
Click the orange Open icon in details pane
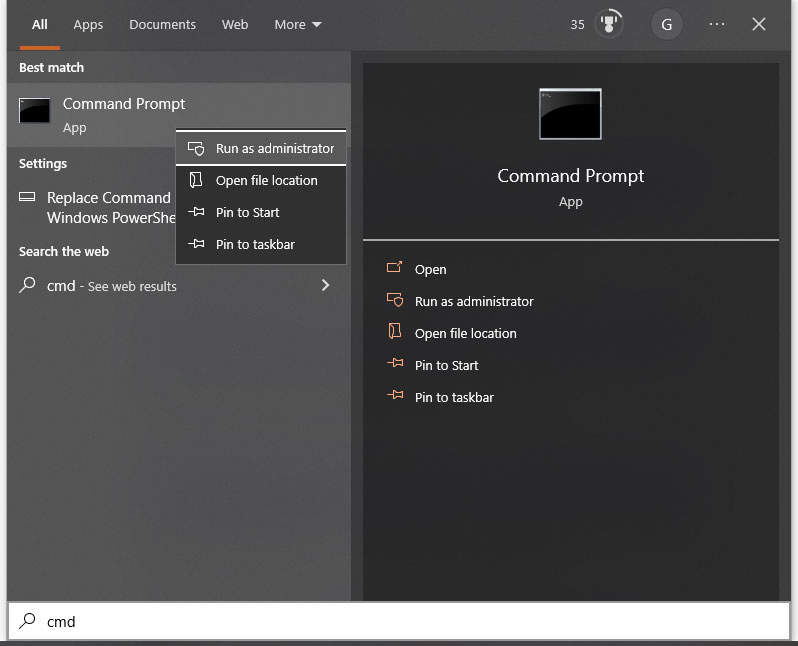pyautogui.click(x=394, y=267)
